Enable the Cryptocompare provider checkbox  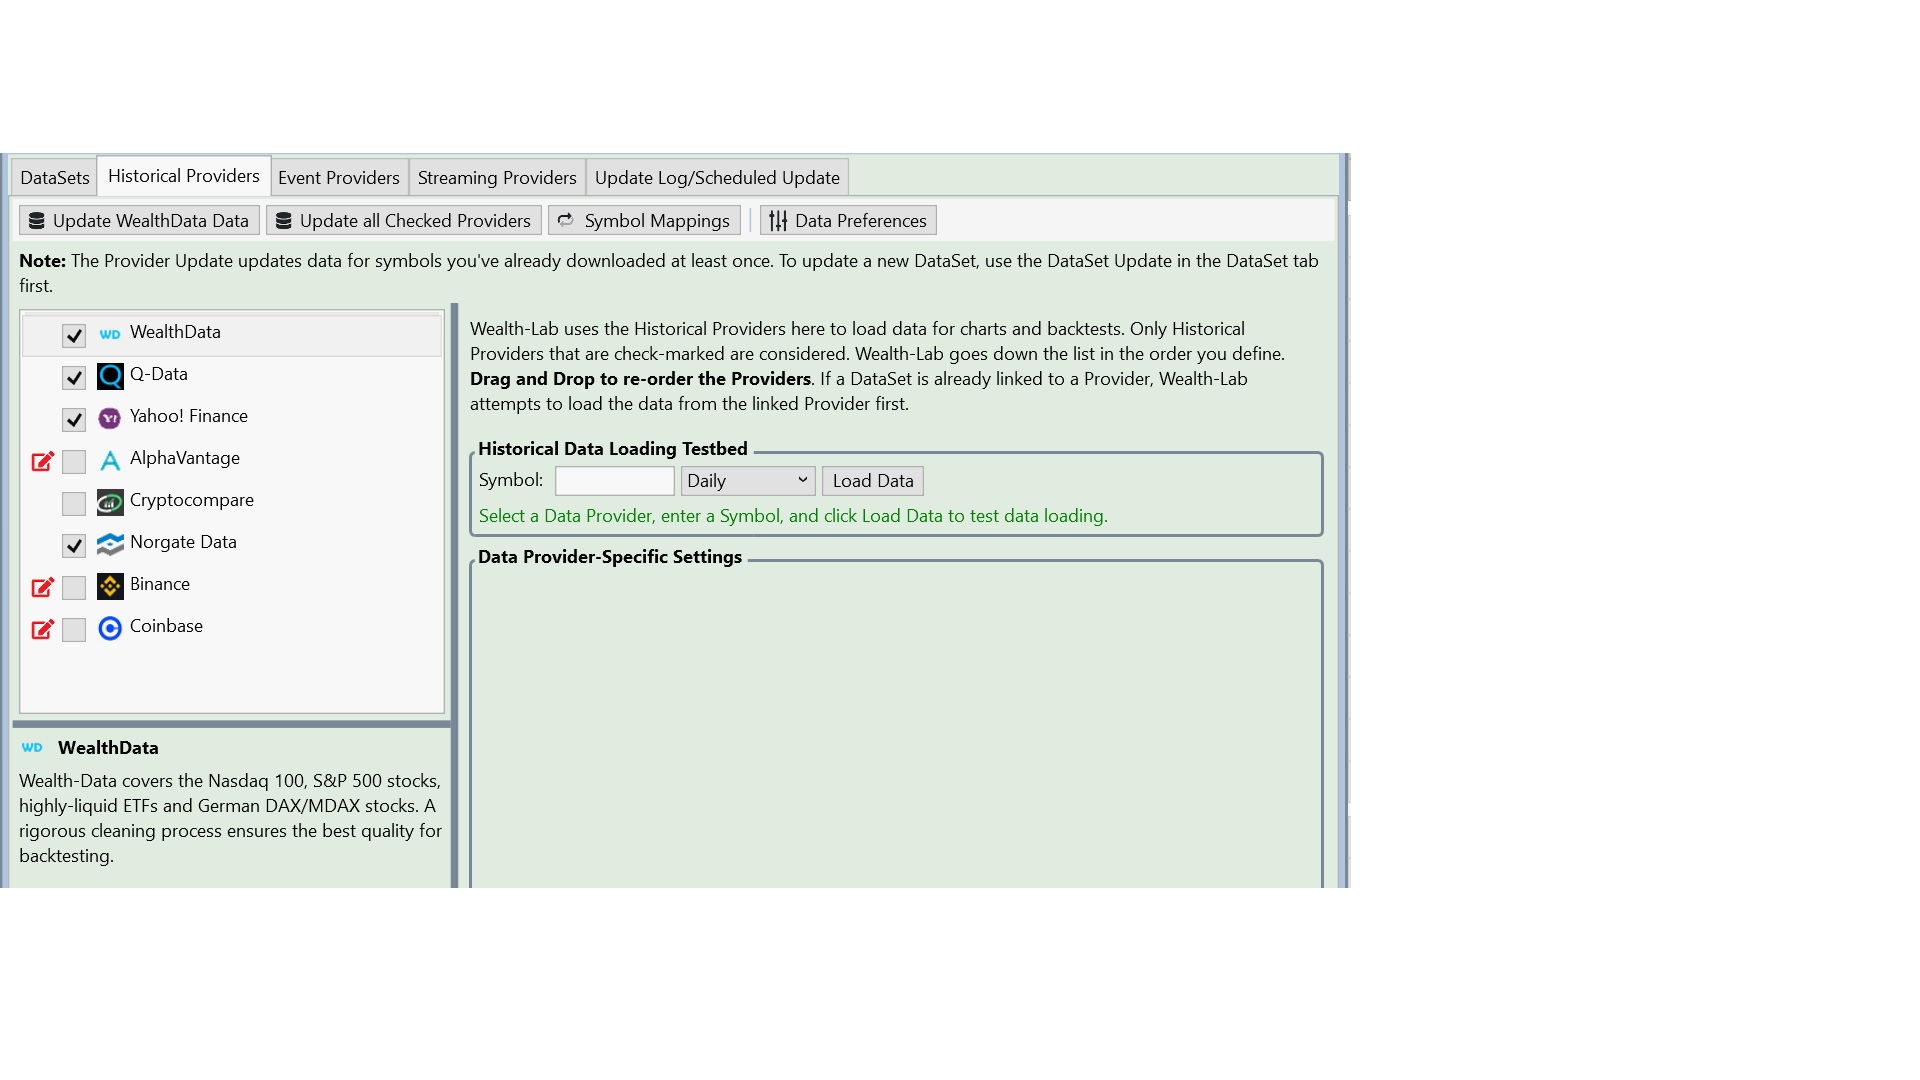pyautogui.click(x=74, y=504)
